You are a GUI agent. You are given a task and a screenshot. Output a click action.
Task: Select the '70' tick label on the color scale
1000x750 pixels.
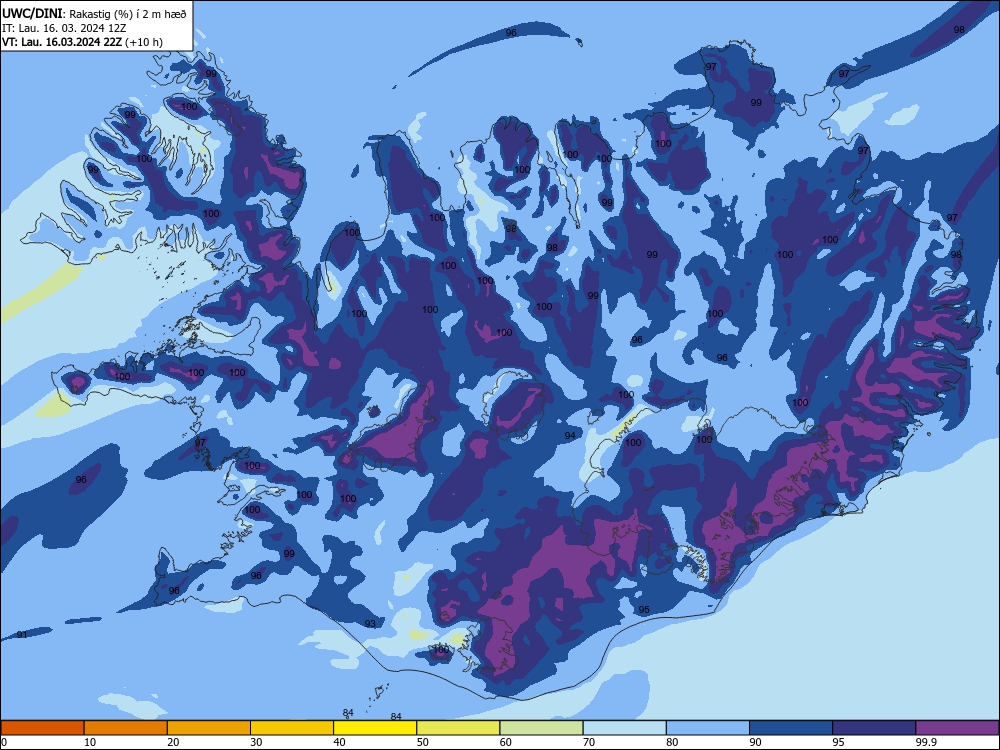[589, 742]
